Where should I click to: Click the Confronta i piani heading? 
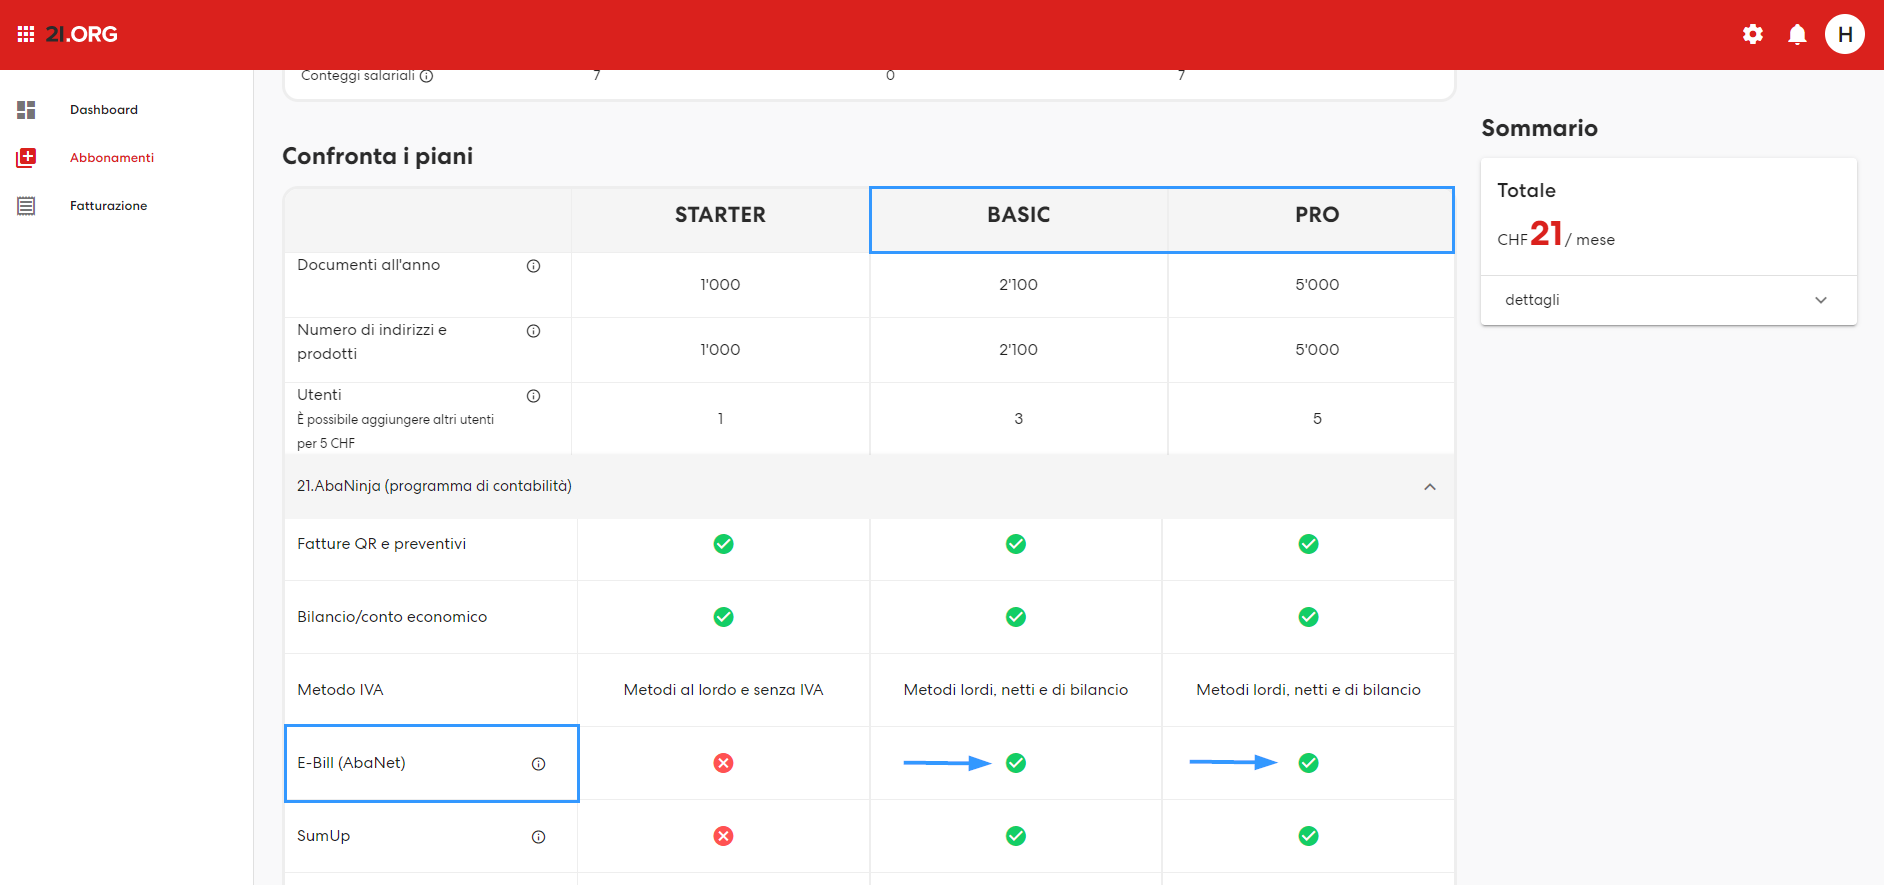[x=378, y=156]
